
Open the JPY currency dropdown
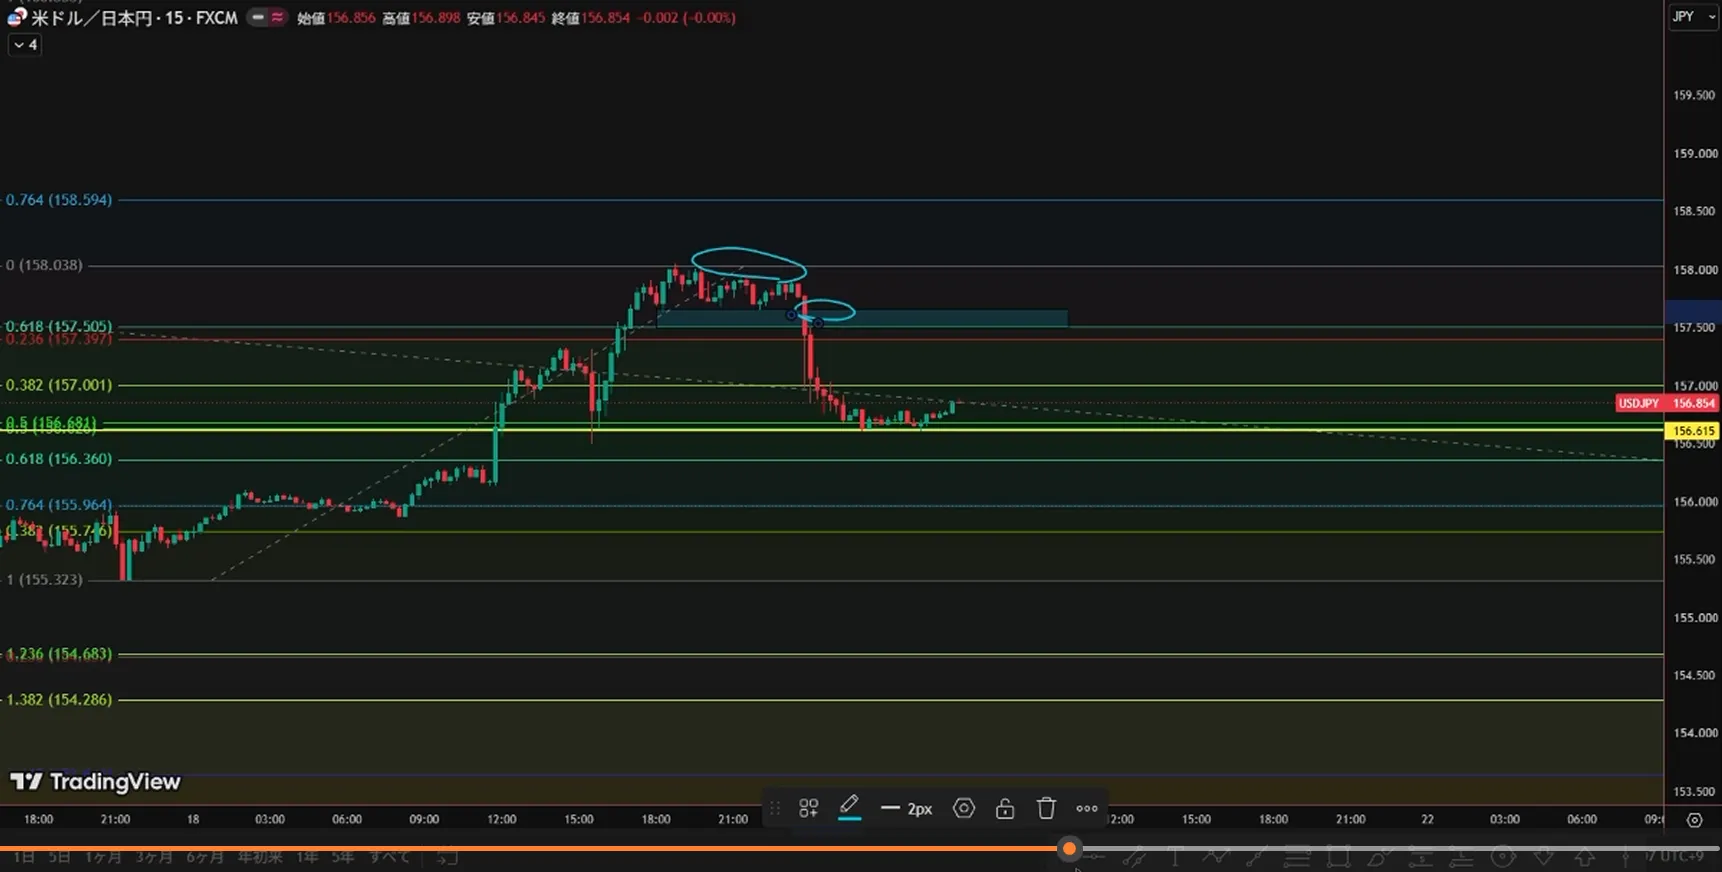click(1693, 17)
